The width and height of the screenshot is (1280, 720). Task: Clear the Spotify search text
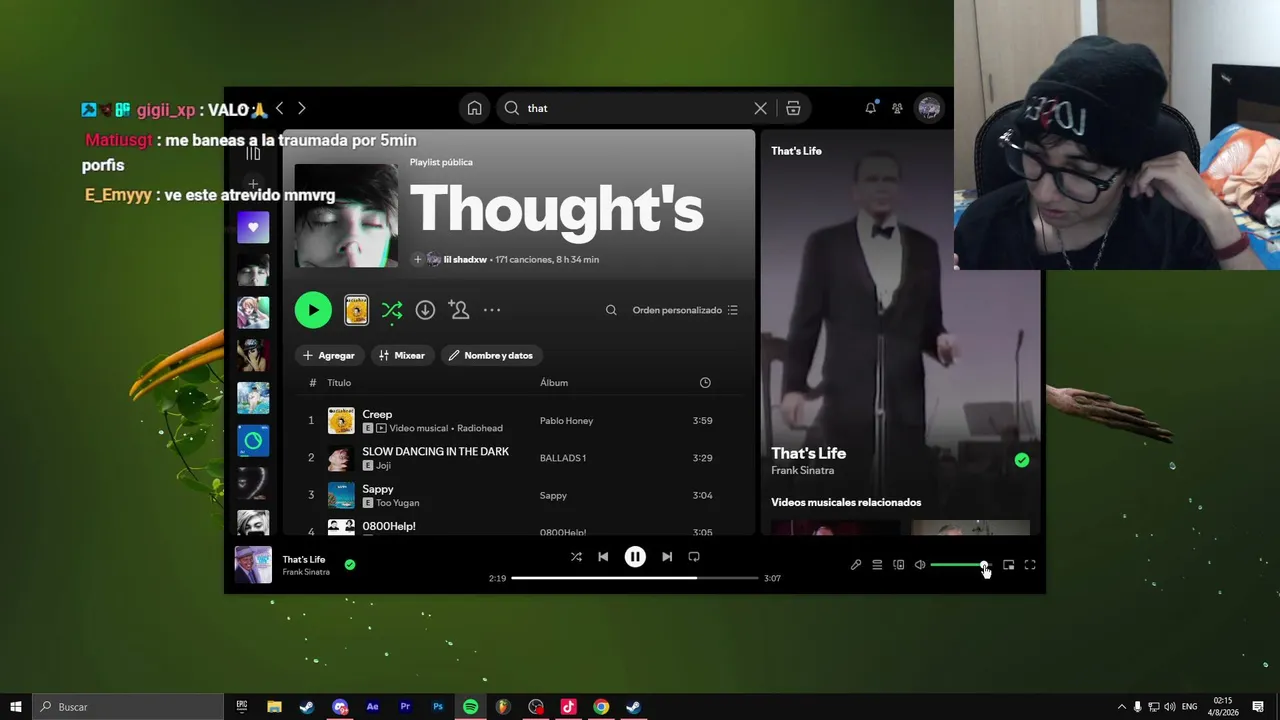pyautogui.click(x=760, y=108)
